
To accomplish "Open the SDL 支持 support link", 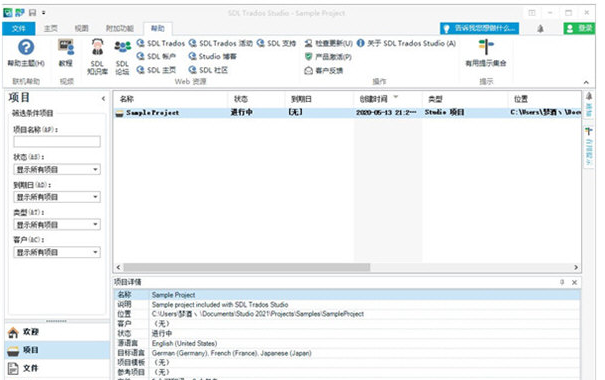I will (277, 43).
